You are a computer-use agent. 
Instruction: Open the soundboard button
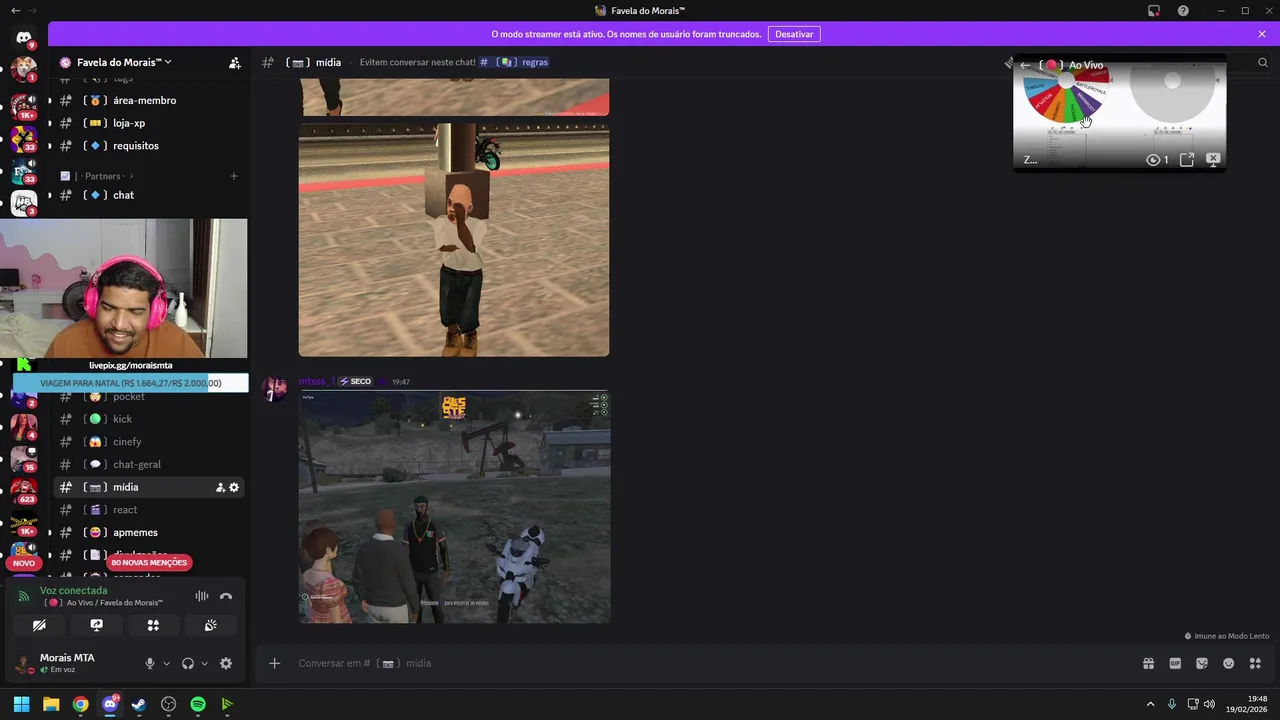[x=210, y=625]
